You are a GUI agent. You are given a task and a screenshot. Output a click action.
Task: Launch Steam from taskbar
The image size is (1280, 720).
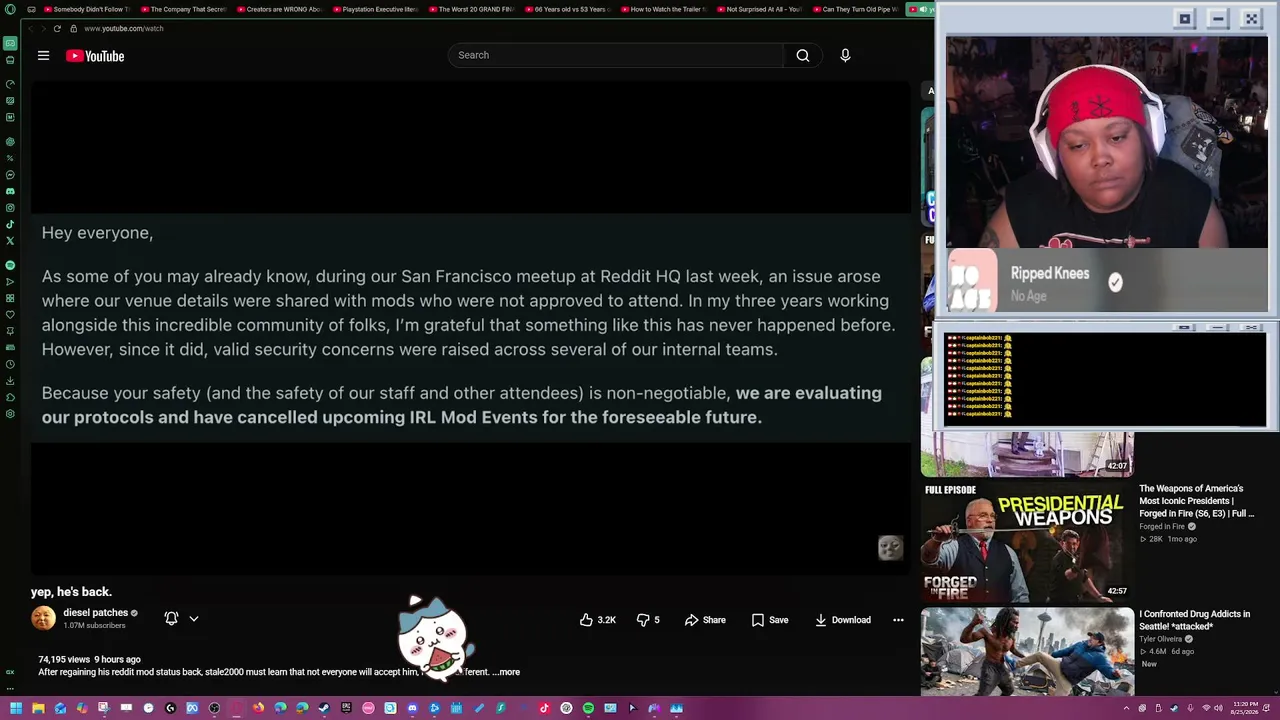[x=324, y=709]
